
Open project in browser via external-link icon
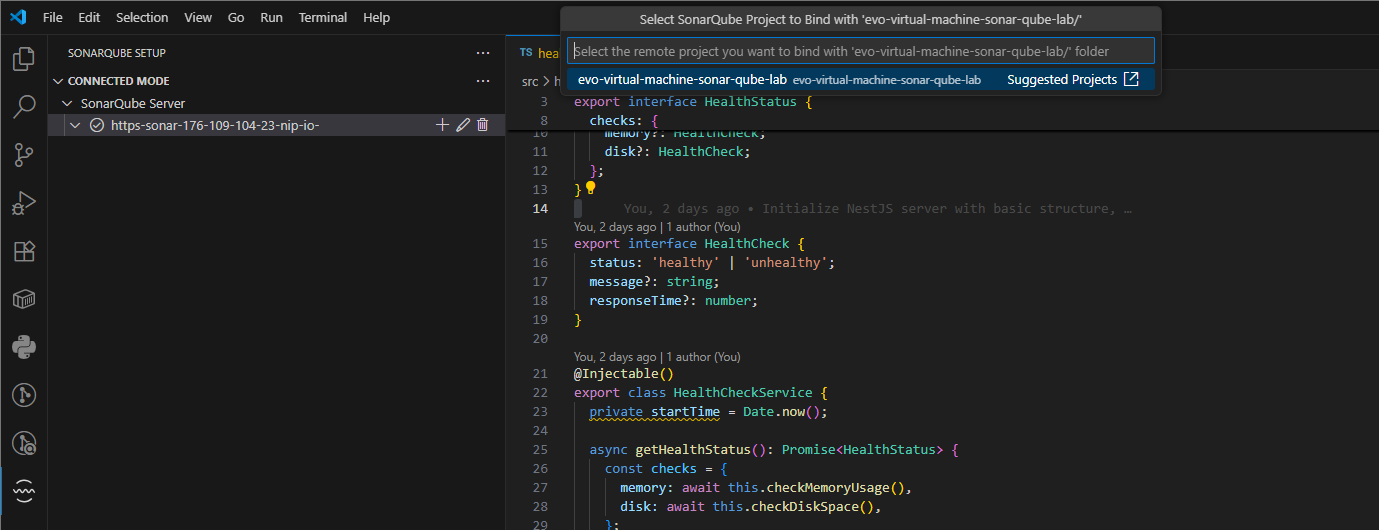(x=1132, y=79)
